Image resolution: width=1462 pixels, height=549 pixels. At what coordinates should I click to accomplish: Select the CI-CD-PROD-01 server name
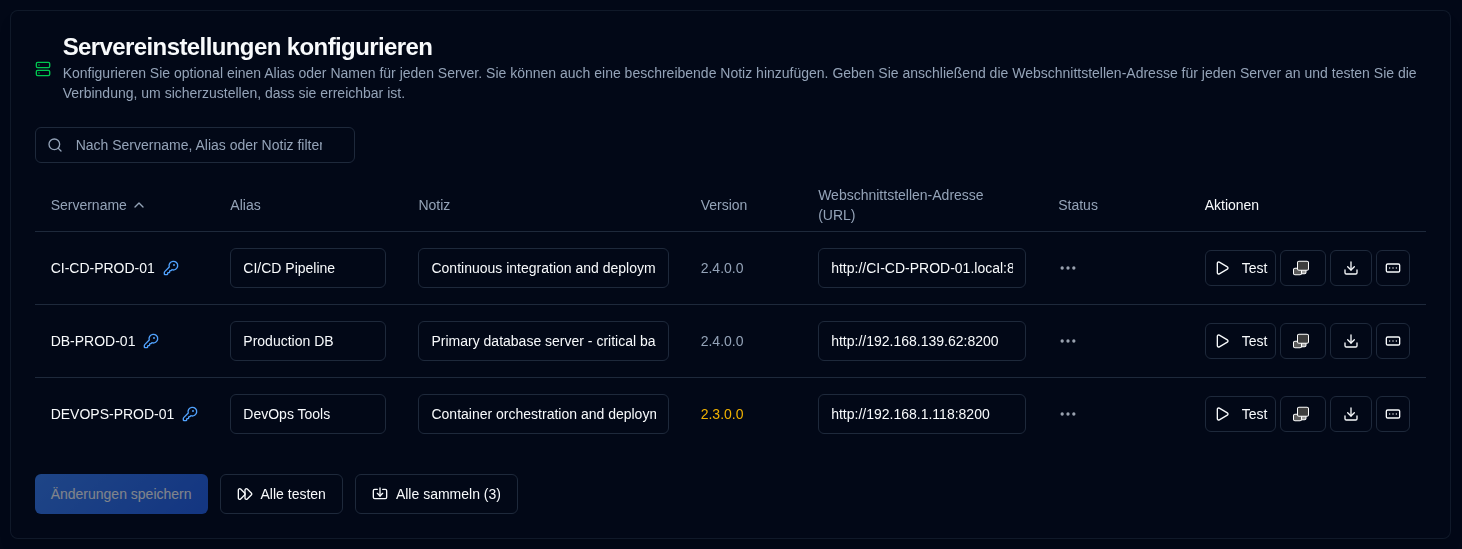point(103,268)
